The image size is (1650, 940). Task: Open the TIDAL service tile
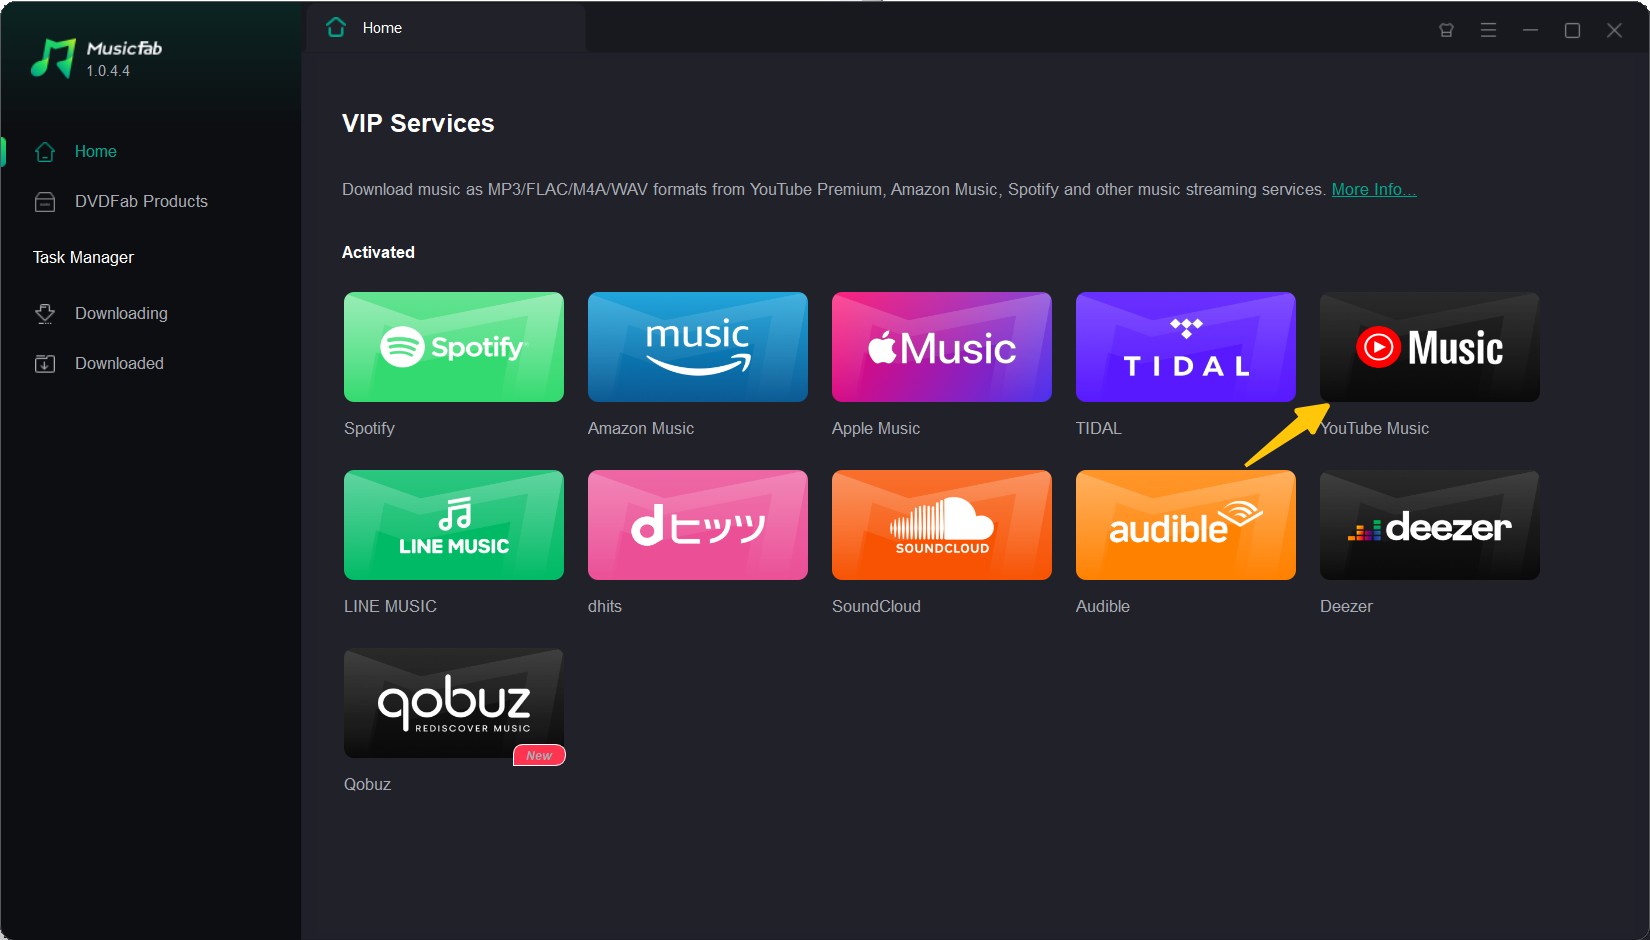1186,347
